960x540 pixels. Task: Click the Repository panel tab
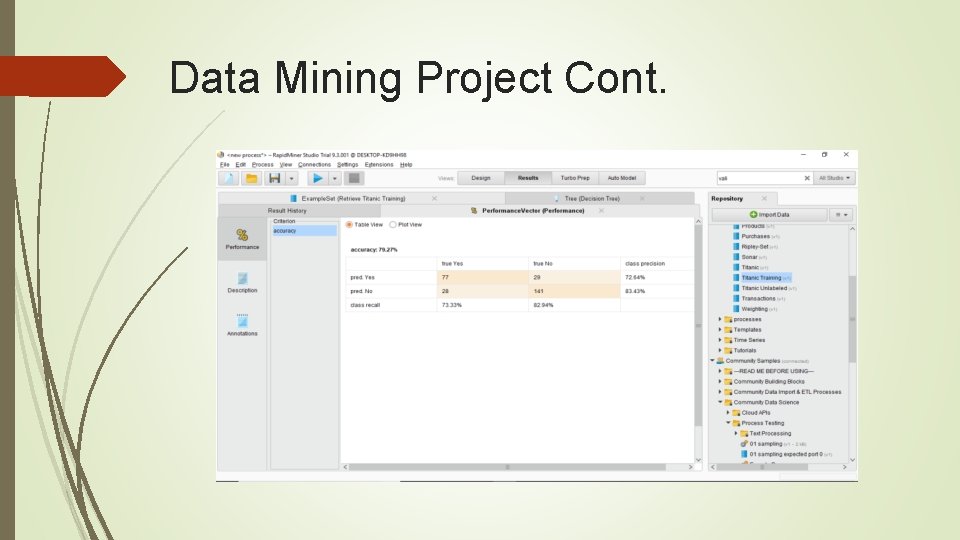pos(727,198)
